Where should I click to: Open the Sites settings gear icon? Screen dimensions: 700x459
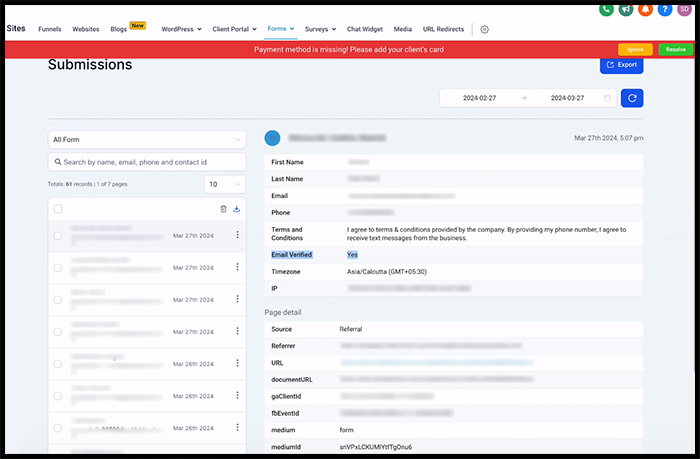[484, 29]
